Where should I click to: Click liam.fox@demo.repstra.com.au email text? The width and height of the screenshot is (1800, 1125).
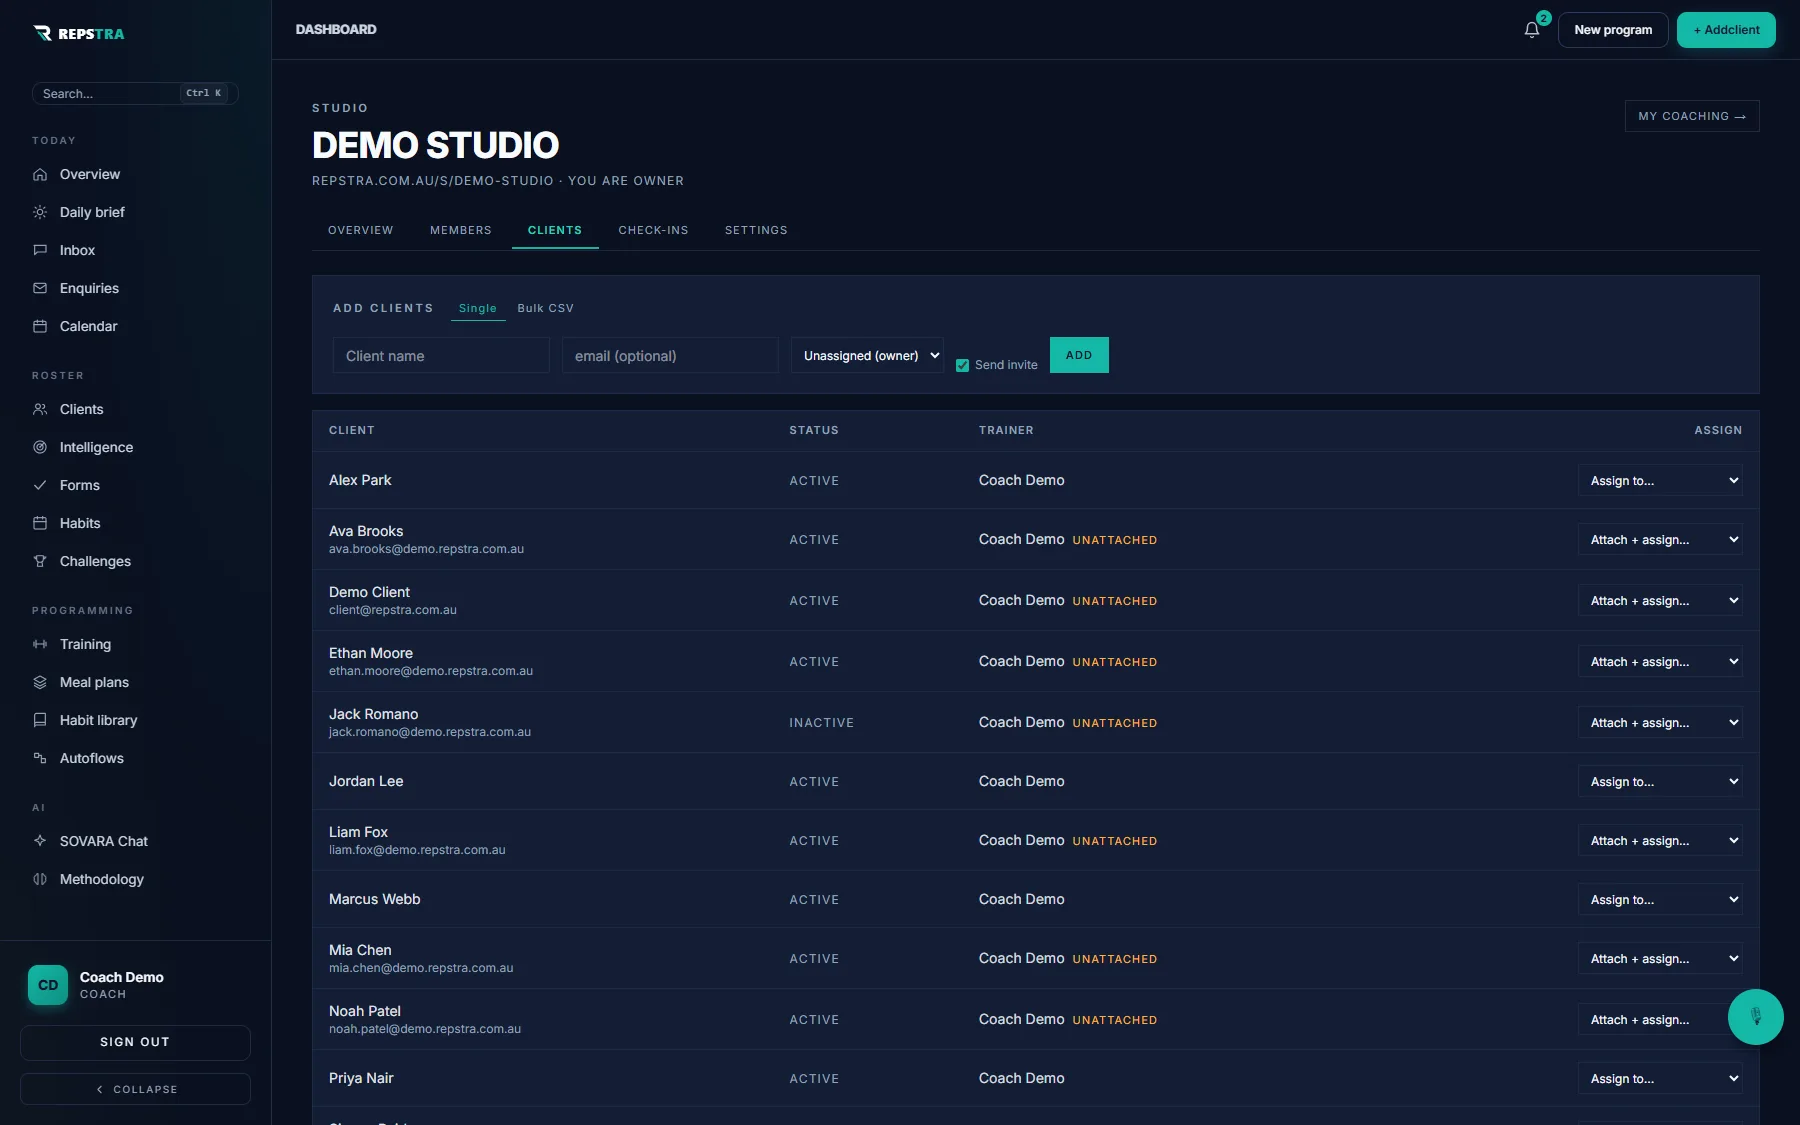click(x=417, y=850)
